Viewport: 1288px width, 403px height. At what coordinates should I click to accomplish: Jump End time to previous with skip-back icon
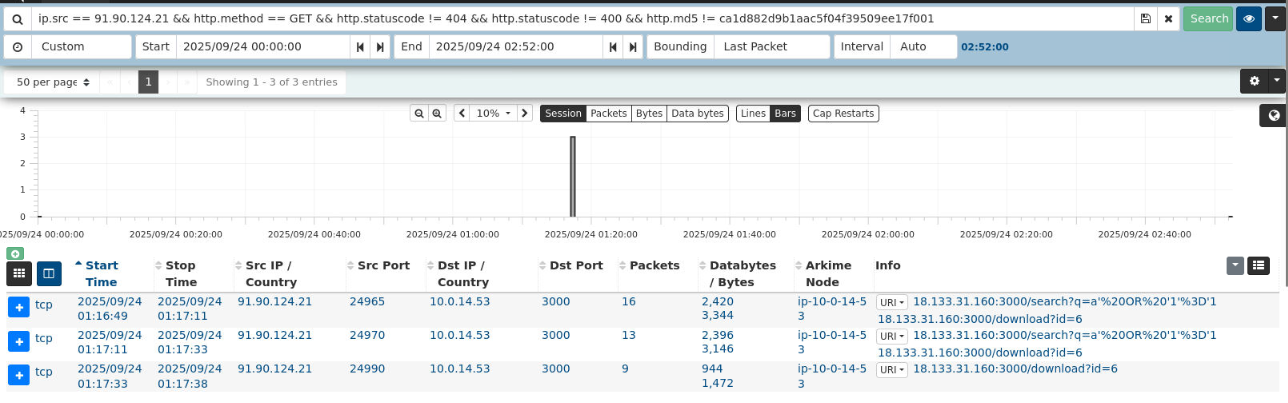click(612, 47)
